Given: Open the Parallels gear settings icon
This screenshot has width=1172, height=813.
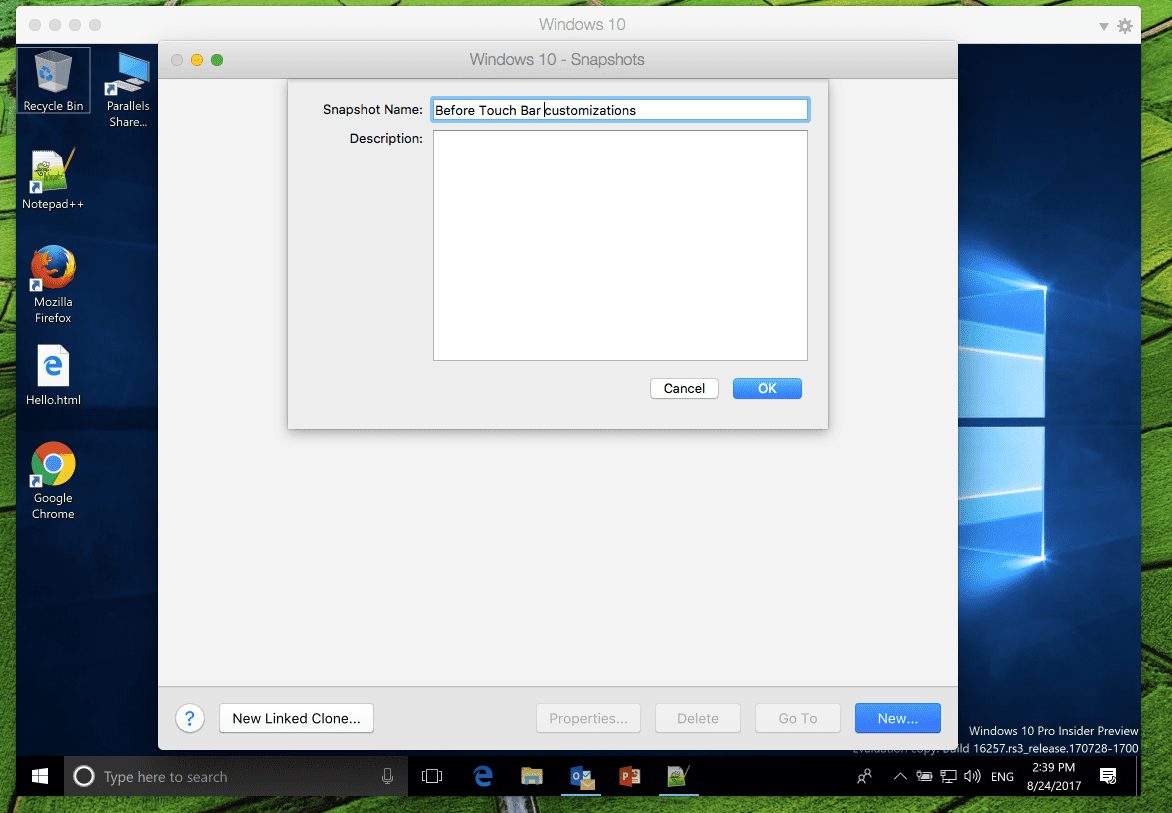Looking at the screenshot, I should point(1125,26).
